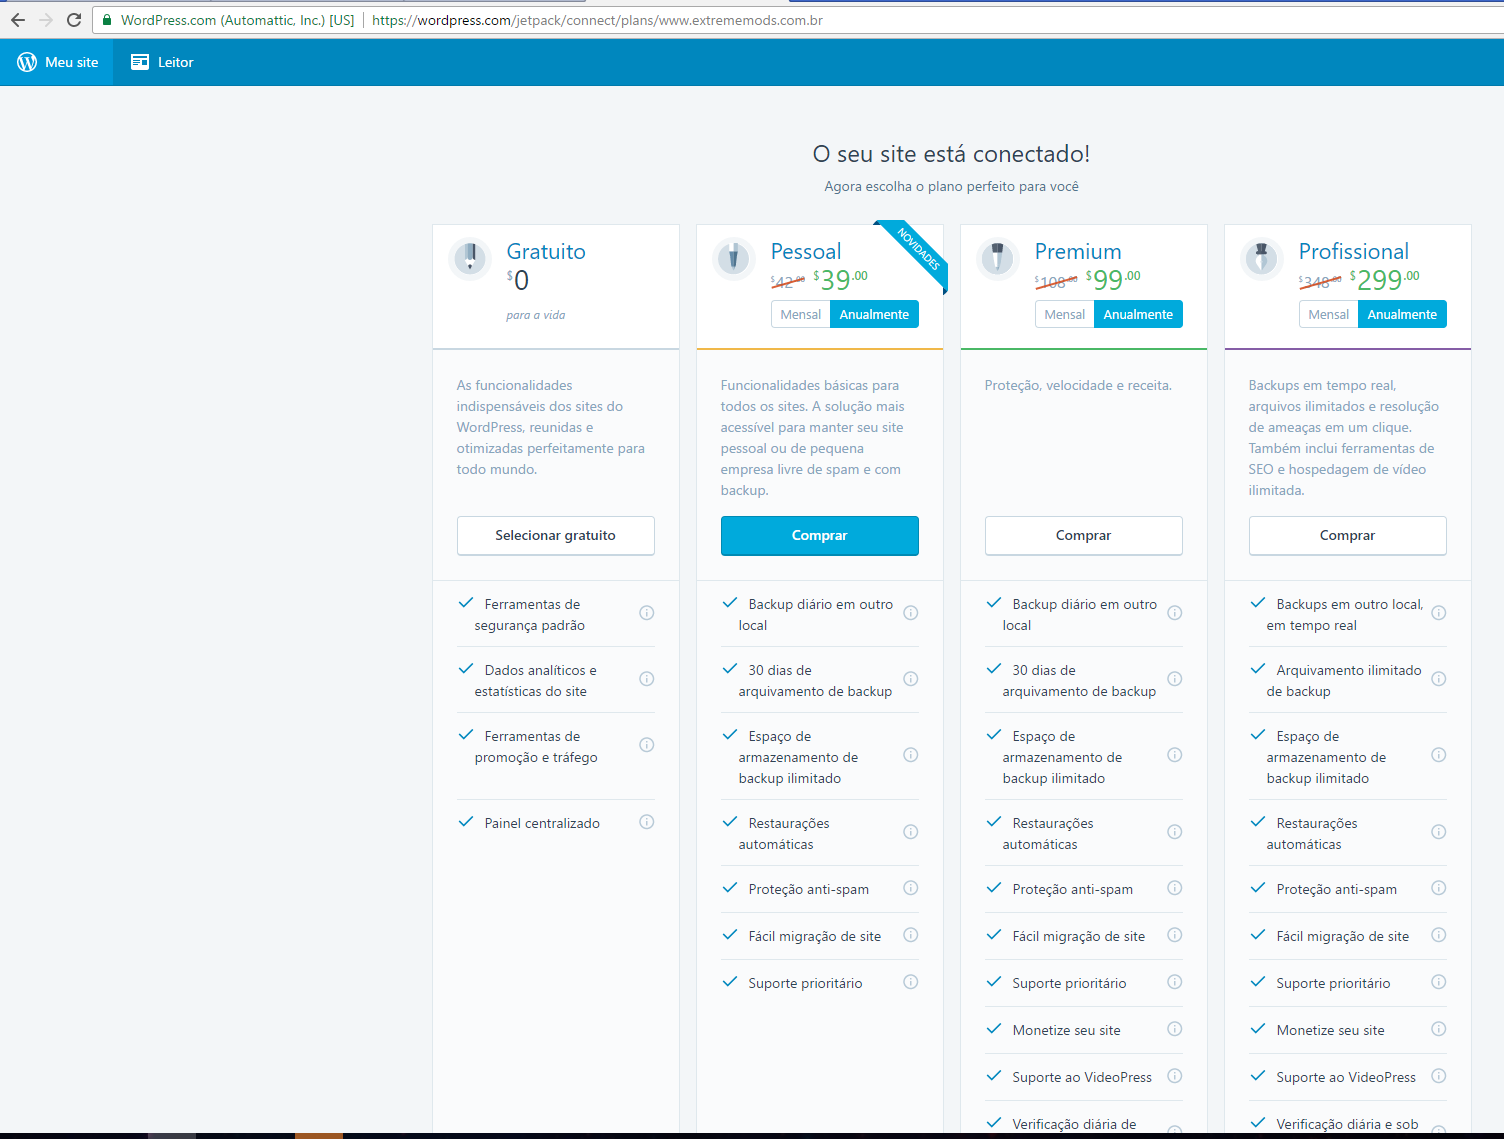Open info for Dados analíticos e estatísticas
Viewport: 1504px width, 1139px height.
tap(647, 679)
